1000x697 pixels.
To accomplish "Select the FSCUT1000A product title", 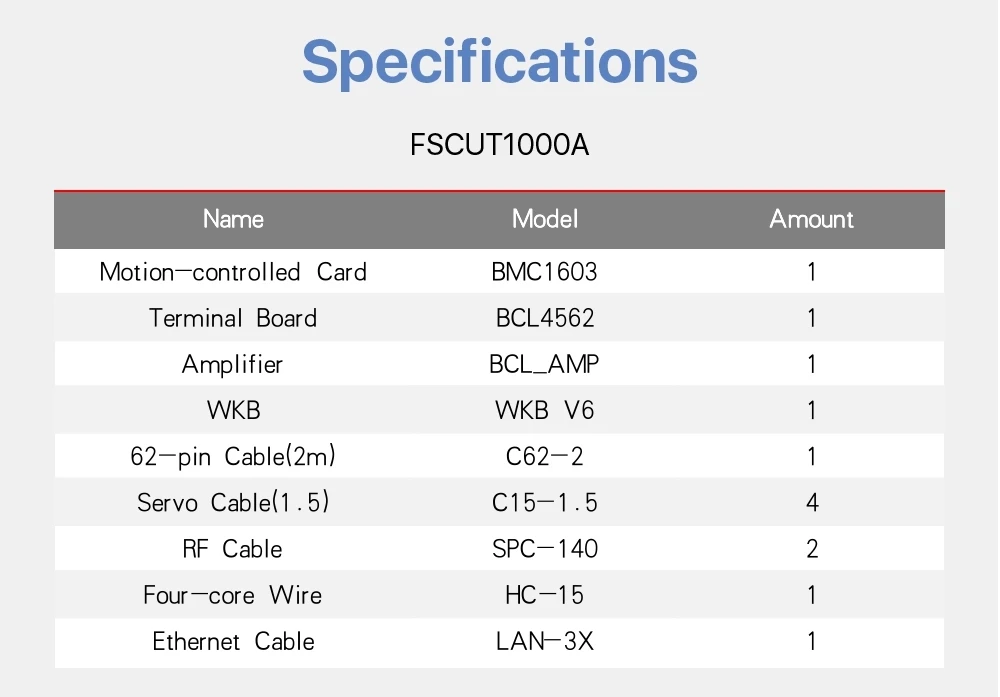I will pos(499,145).
